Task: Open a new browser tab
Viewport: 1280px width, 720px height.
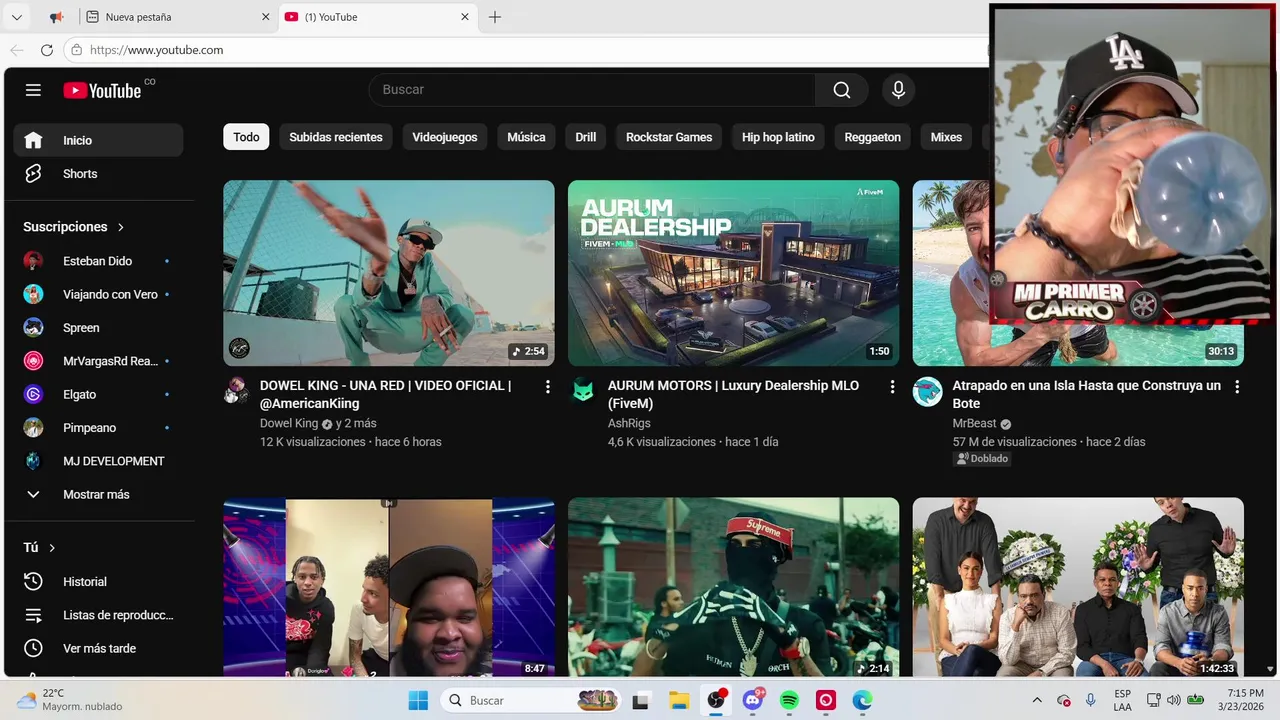Action: 494,17
